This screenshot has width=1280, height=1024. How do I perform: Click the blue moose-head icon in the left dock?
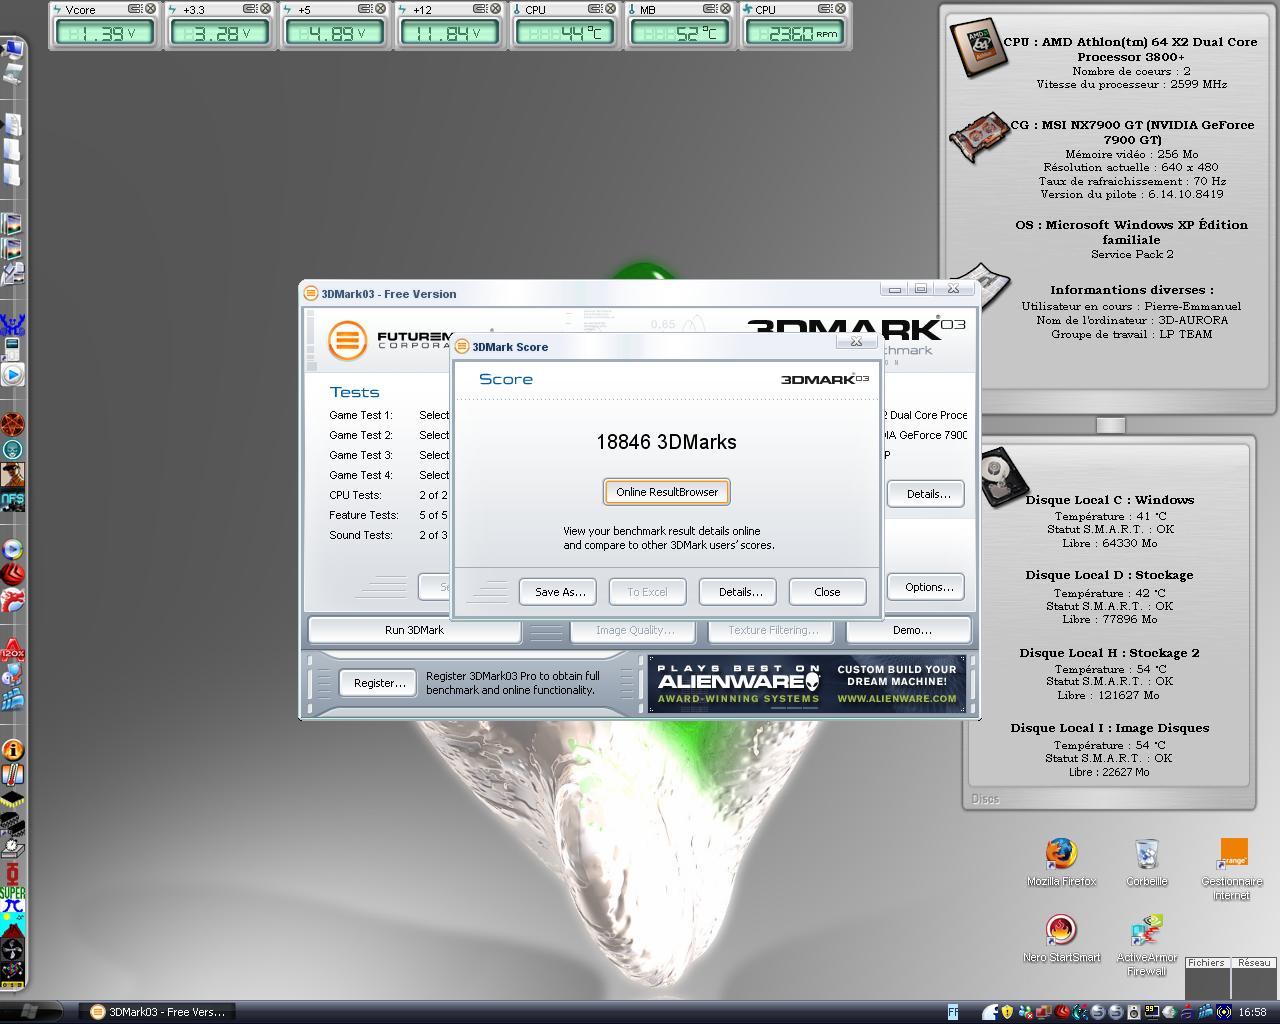click(x=13, y=324)
